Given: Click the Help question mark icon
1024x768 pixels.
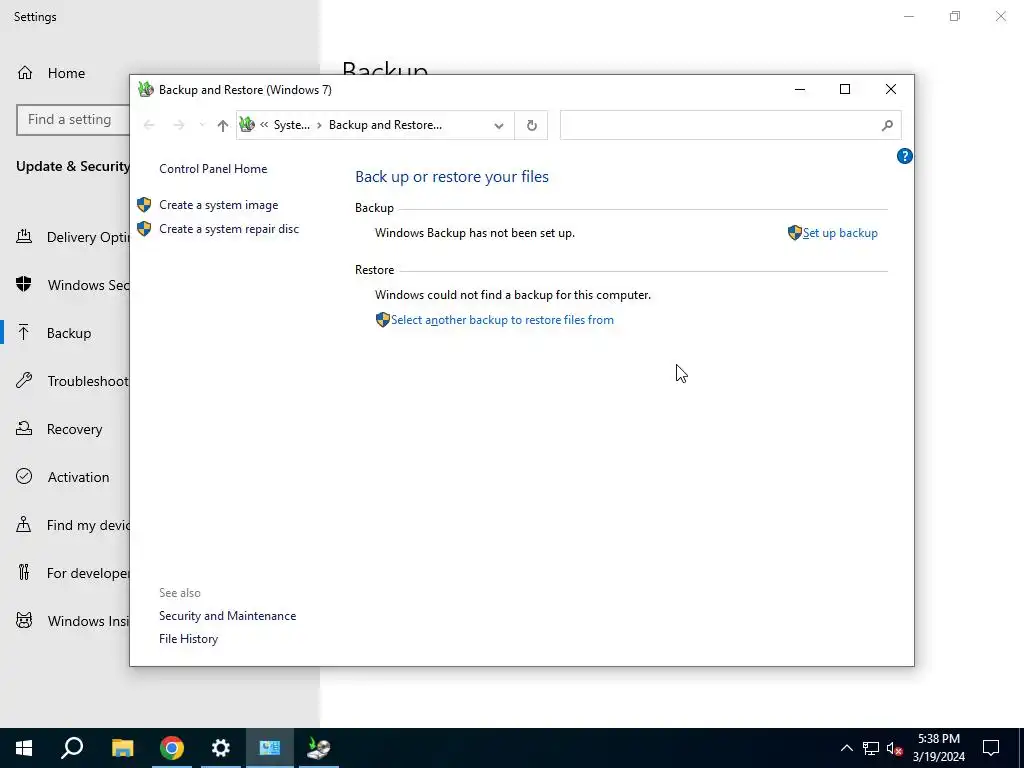Looking at the screenshot, I should coord(904,156).
